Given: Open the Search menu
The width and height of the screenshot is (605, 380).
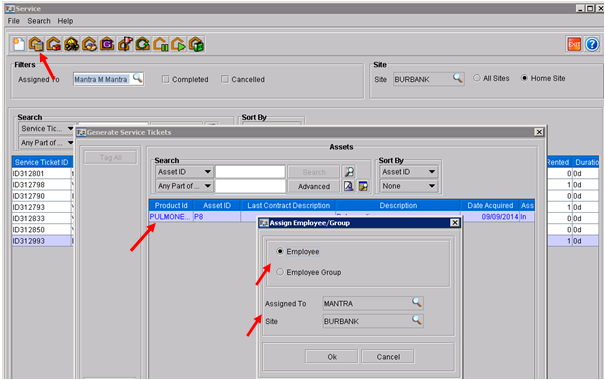Looking at the screenshot, I should pyautogui.click(x=39, y=21).
